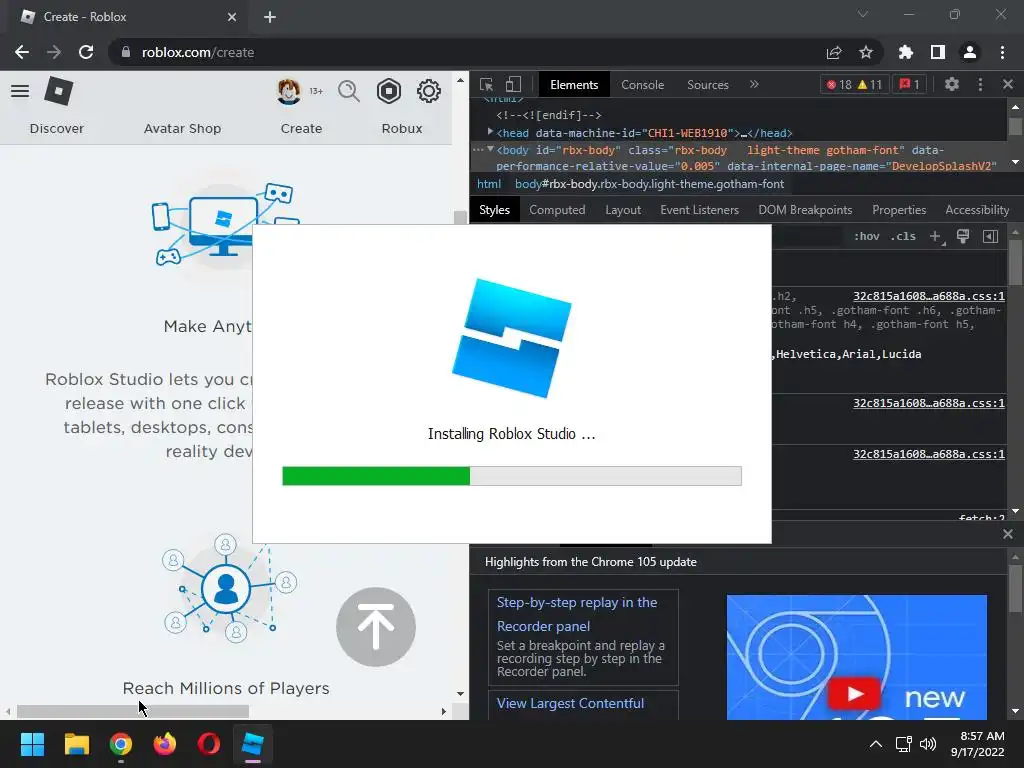Switch to the Console tab

click(643, 84)
